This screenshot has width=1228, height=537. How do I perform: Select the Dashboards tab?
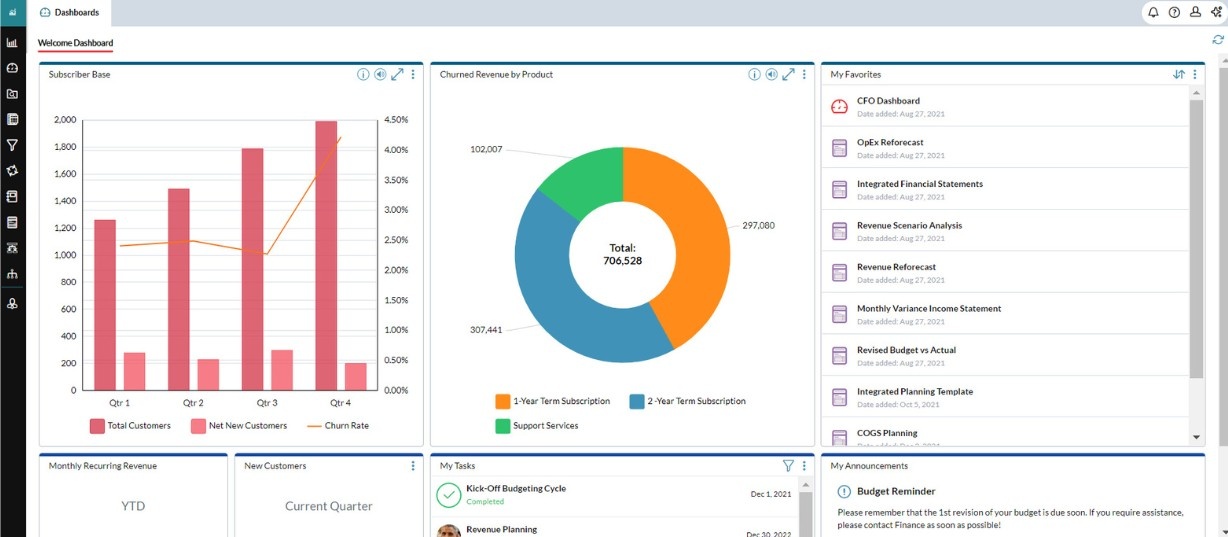tap(69, 12)
